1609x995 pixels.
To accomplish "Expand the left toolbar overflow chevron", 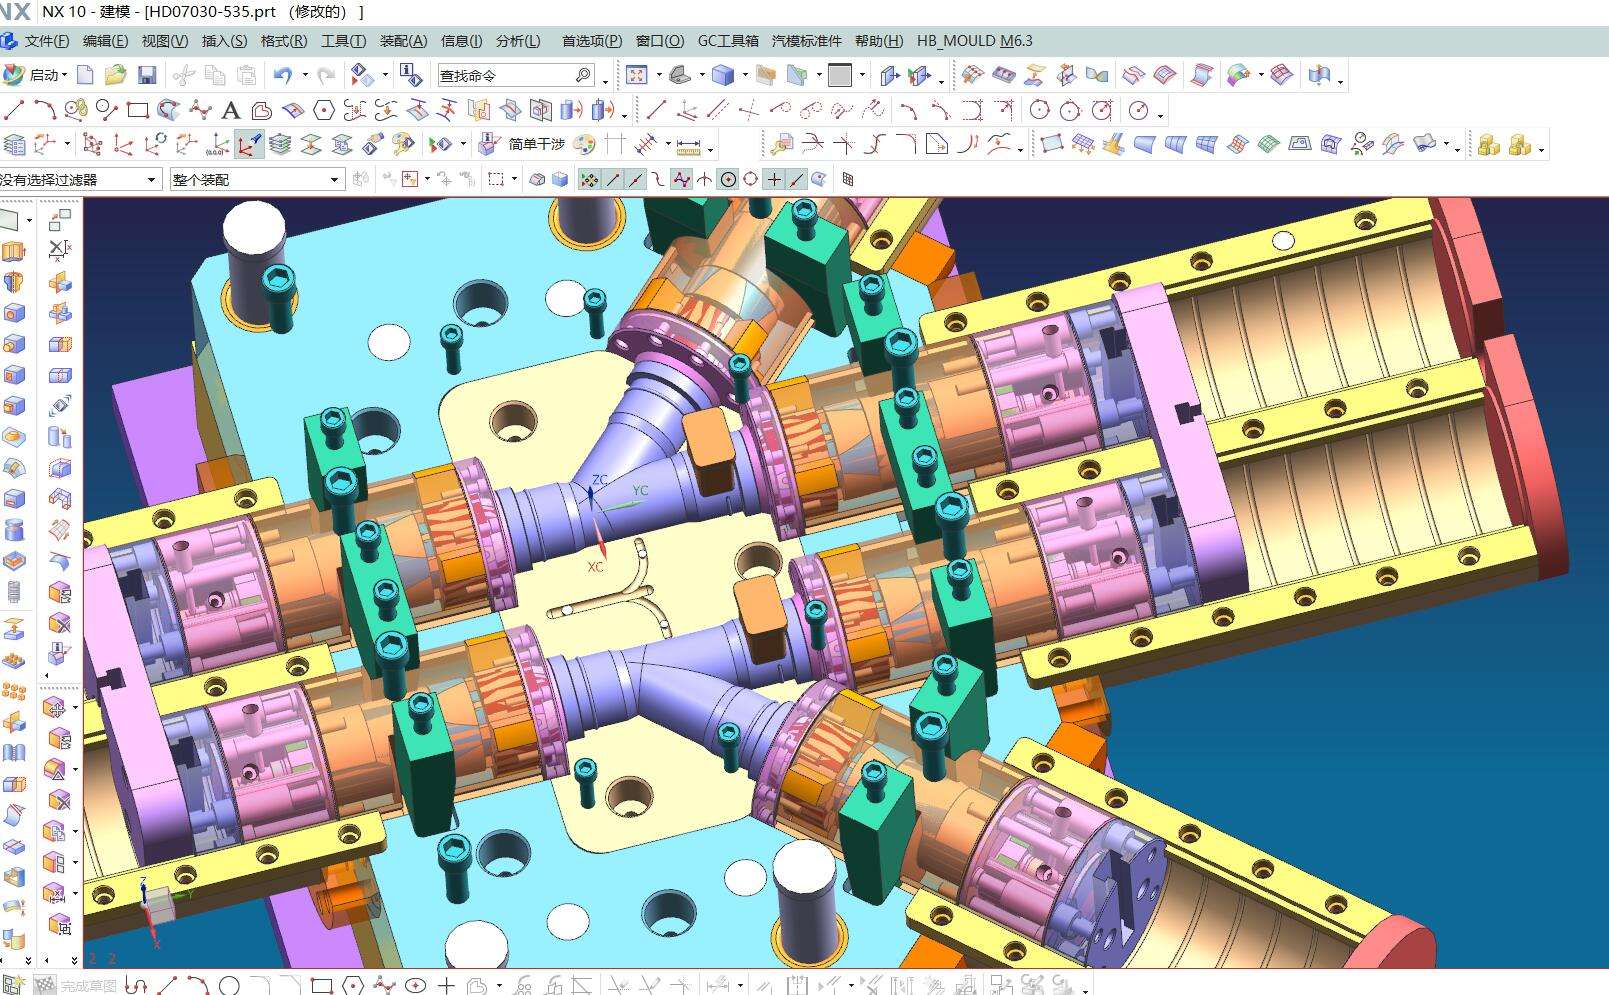I will point(28,960).
